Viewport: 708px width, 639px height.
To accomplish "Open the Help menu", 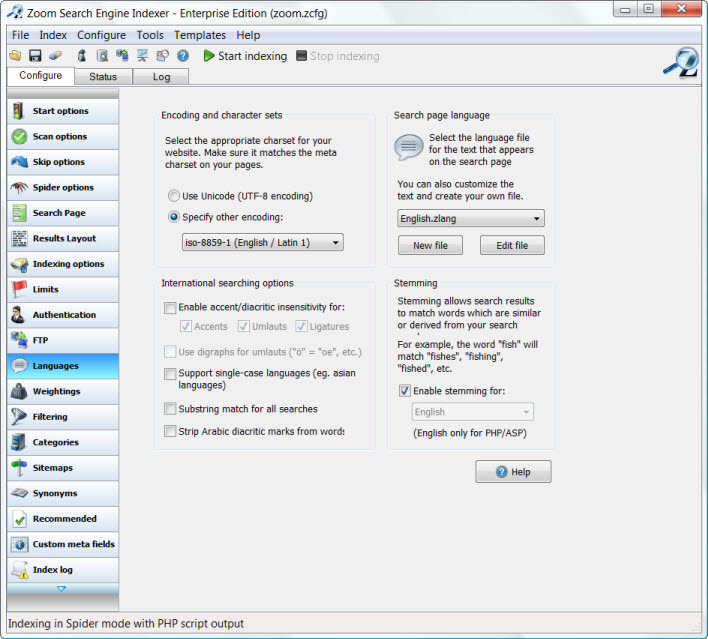I will tap(248, 35).
